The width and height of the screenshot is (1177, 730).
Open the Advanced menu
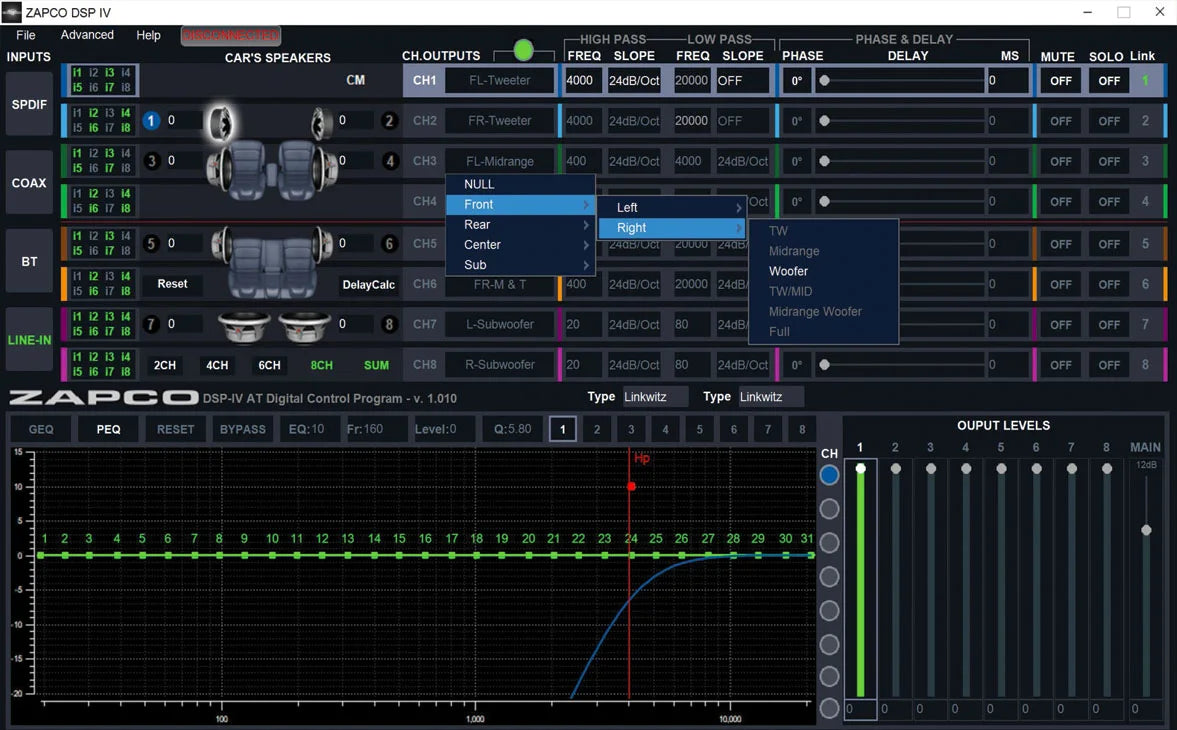click(87, 35)
